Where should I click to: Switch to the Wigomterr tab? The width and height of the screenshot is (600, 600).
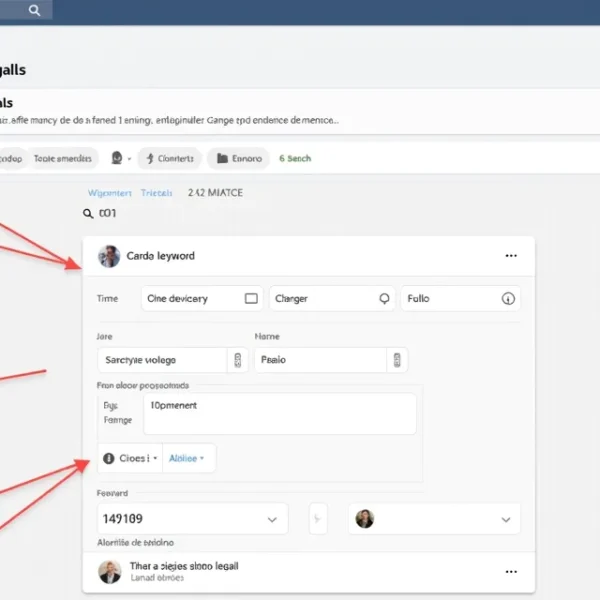(109, 193)
